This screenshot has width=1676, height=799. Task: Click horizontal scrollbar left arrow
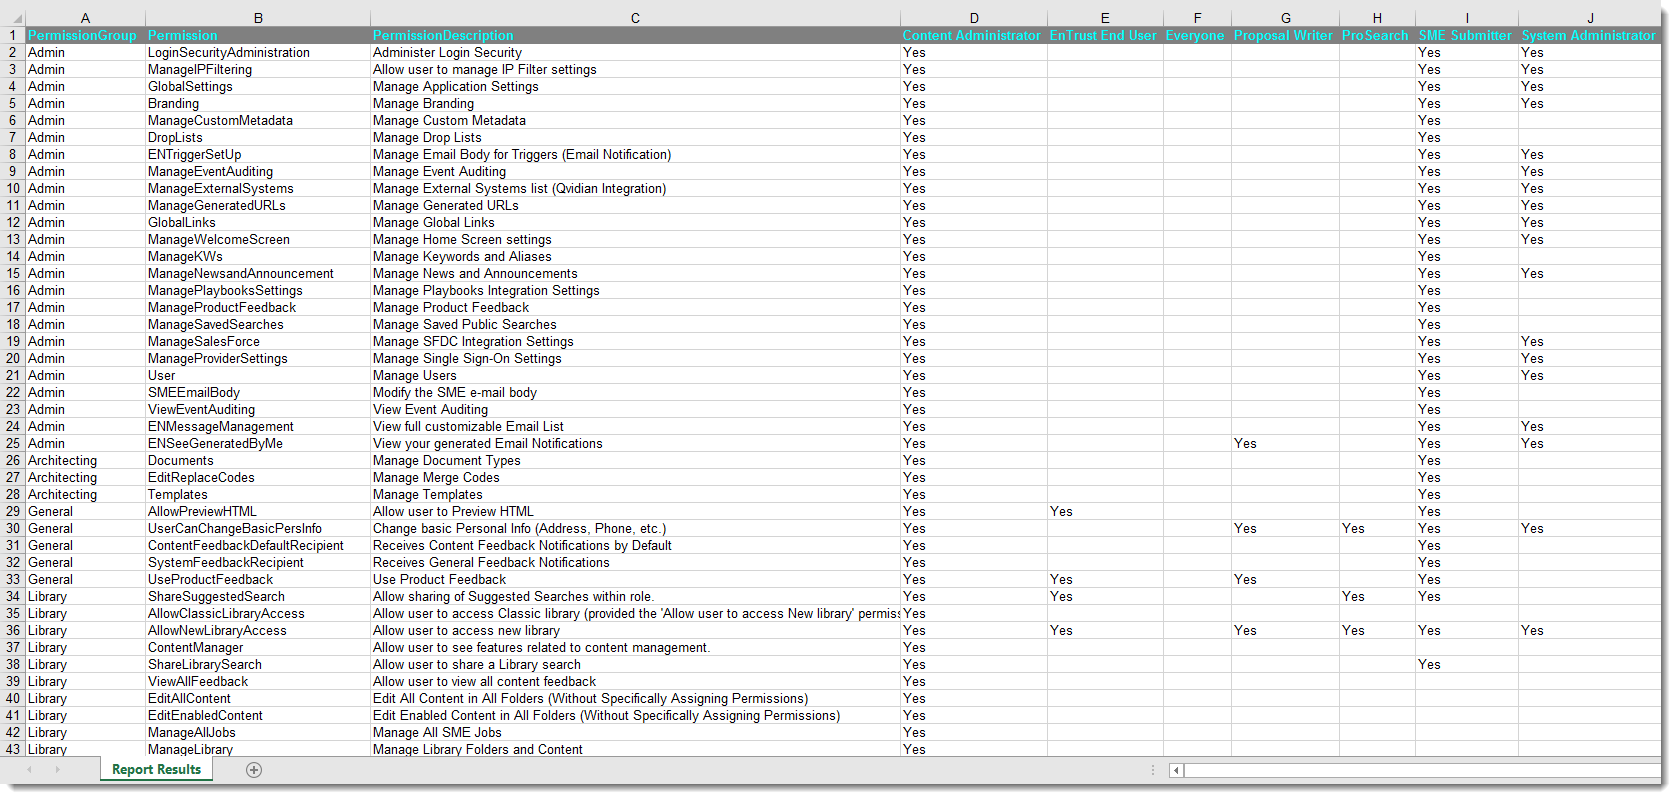pos(1176,770)
